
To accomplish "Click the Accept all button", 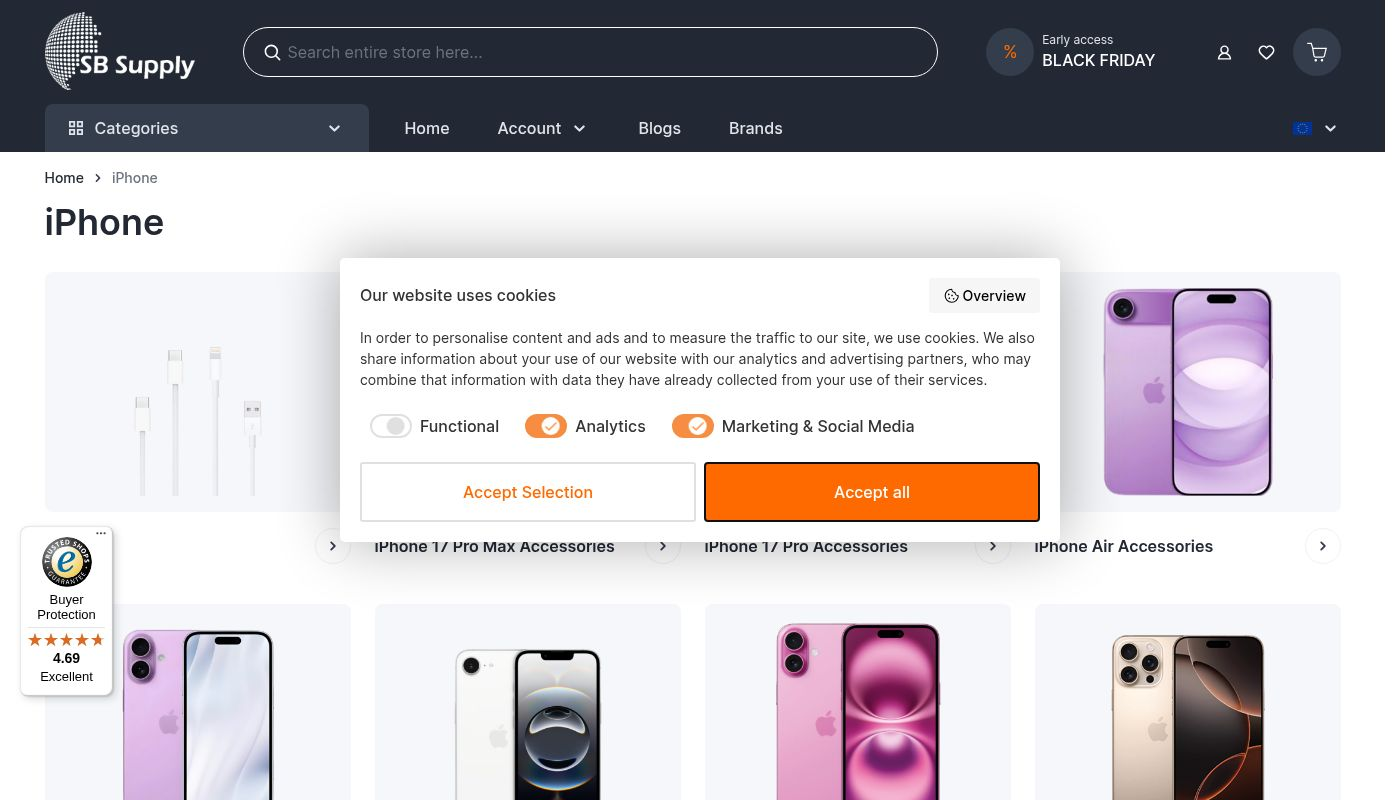I will click(871, 492).
